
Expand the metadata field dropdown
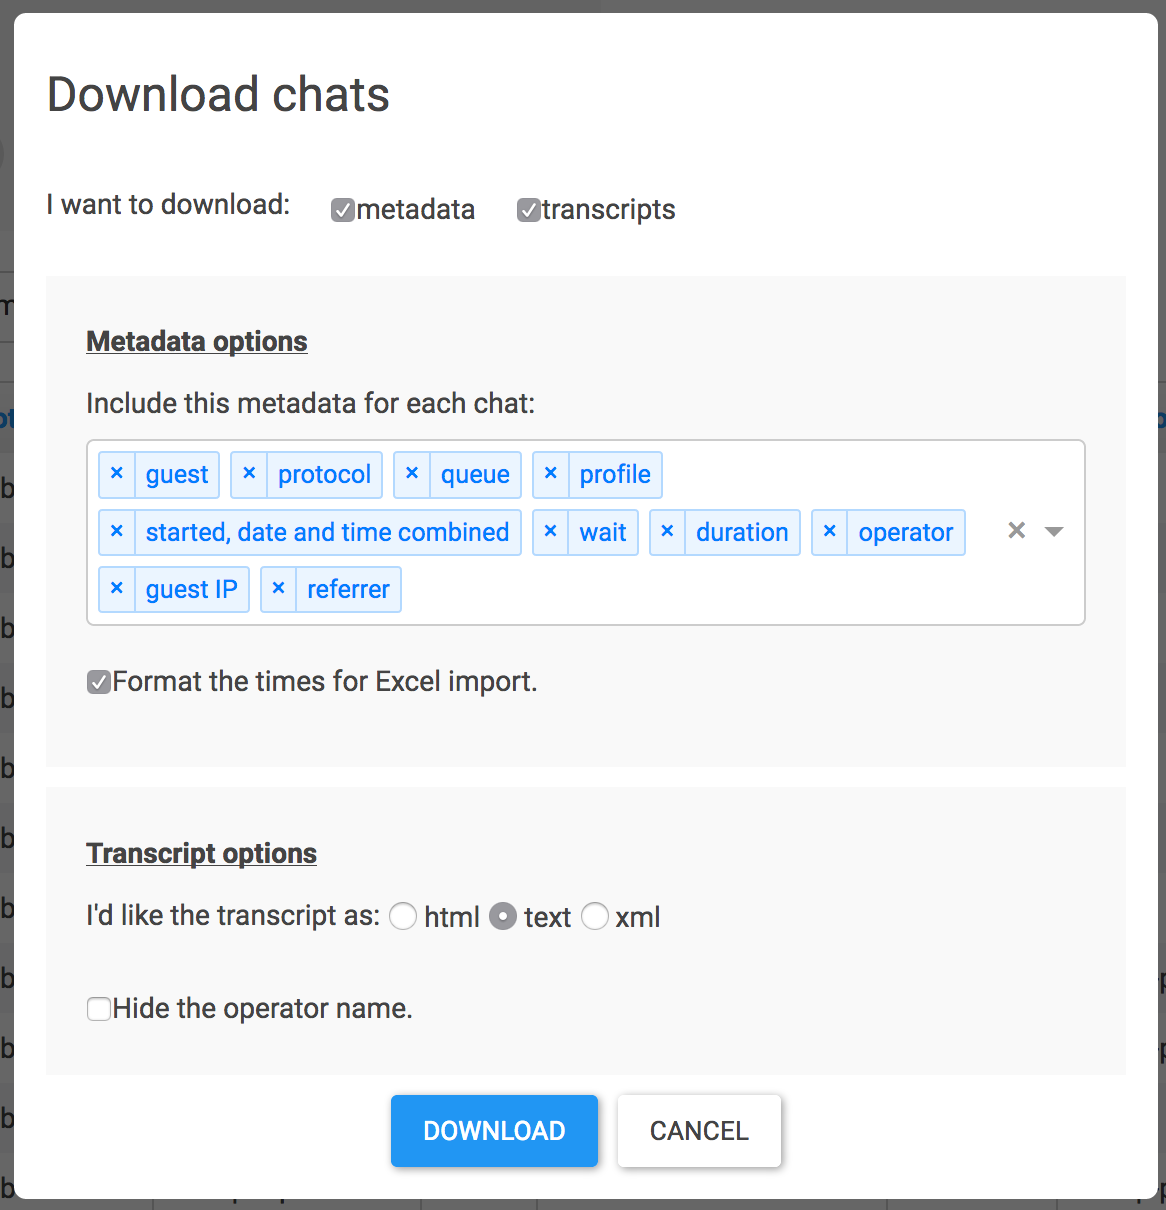point(1053,531)
